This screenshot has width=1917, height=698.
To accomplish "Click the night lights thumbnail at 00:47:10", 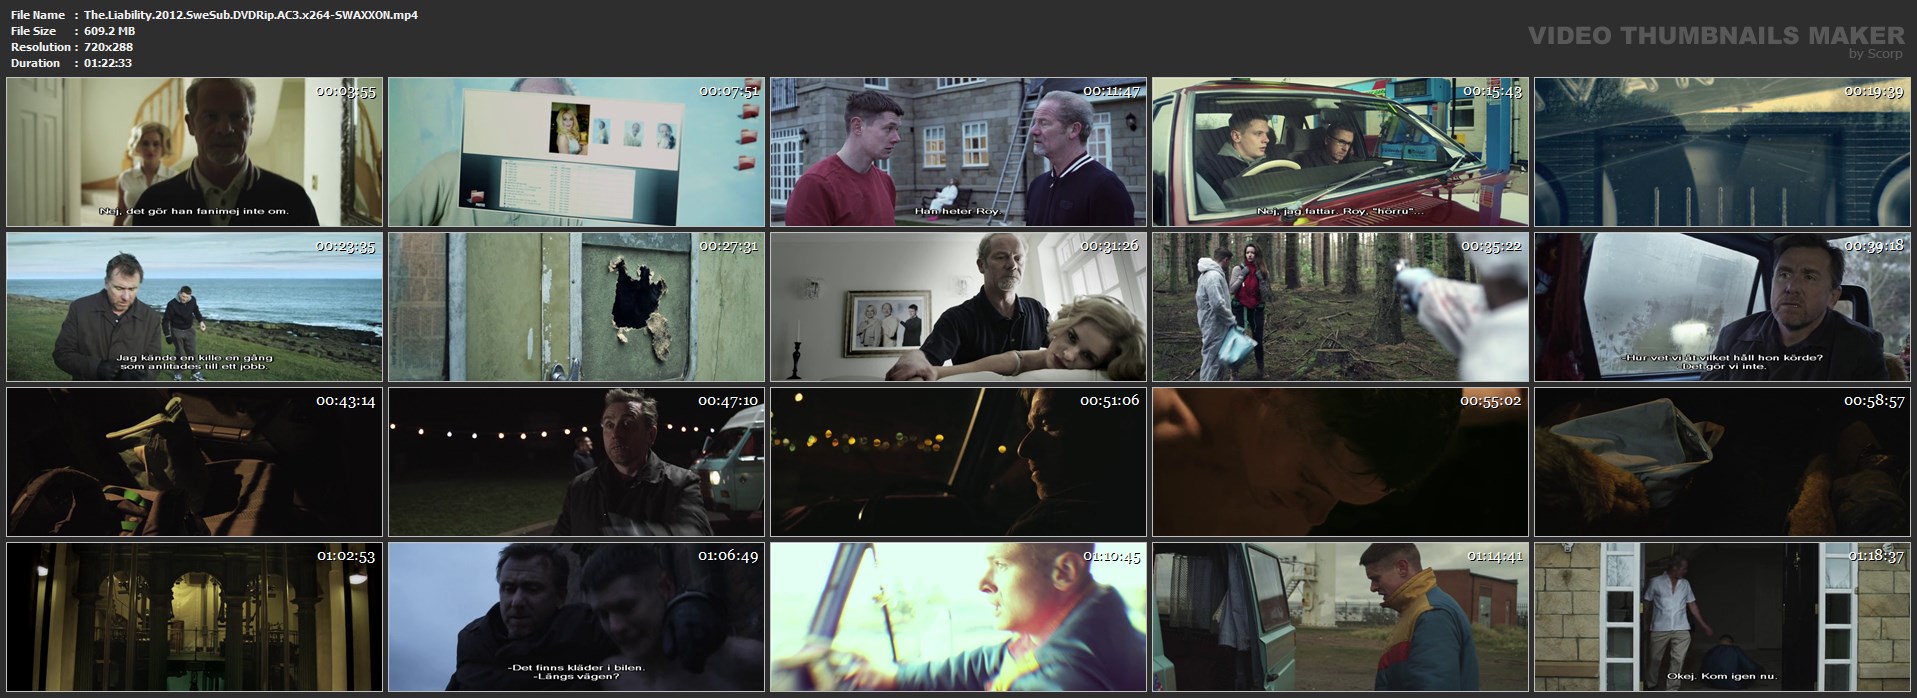I will coord(576,462).
